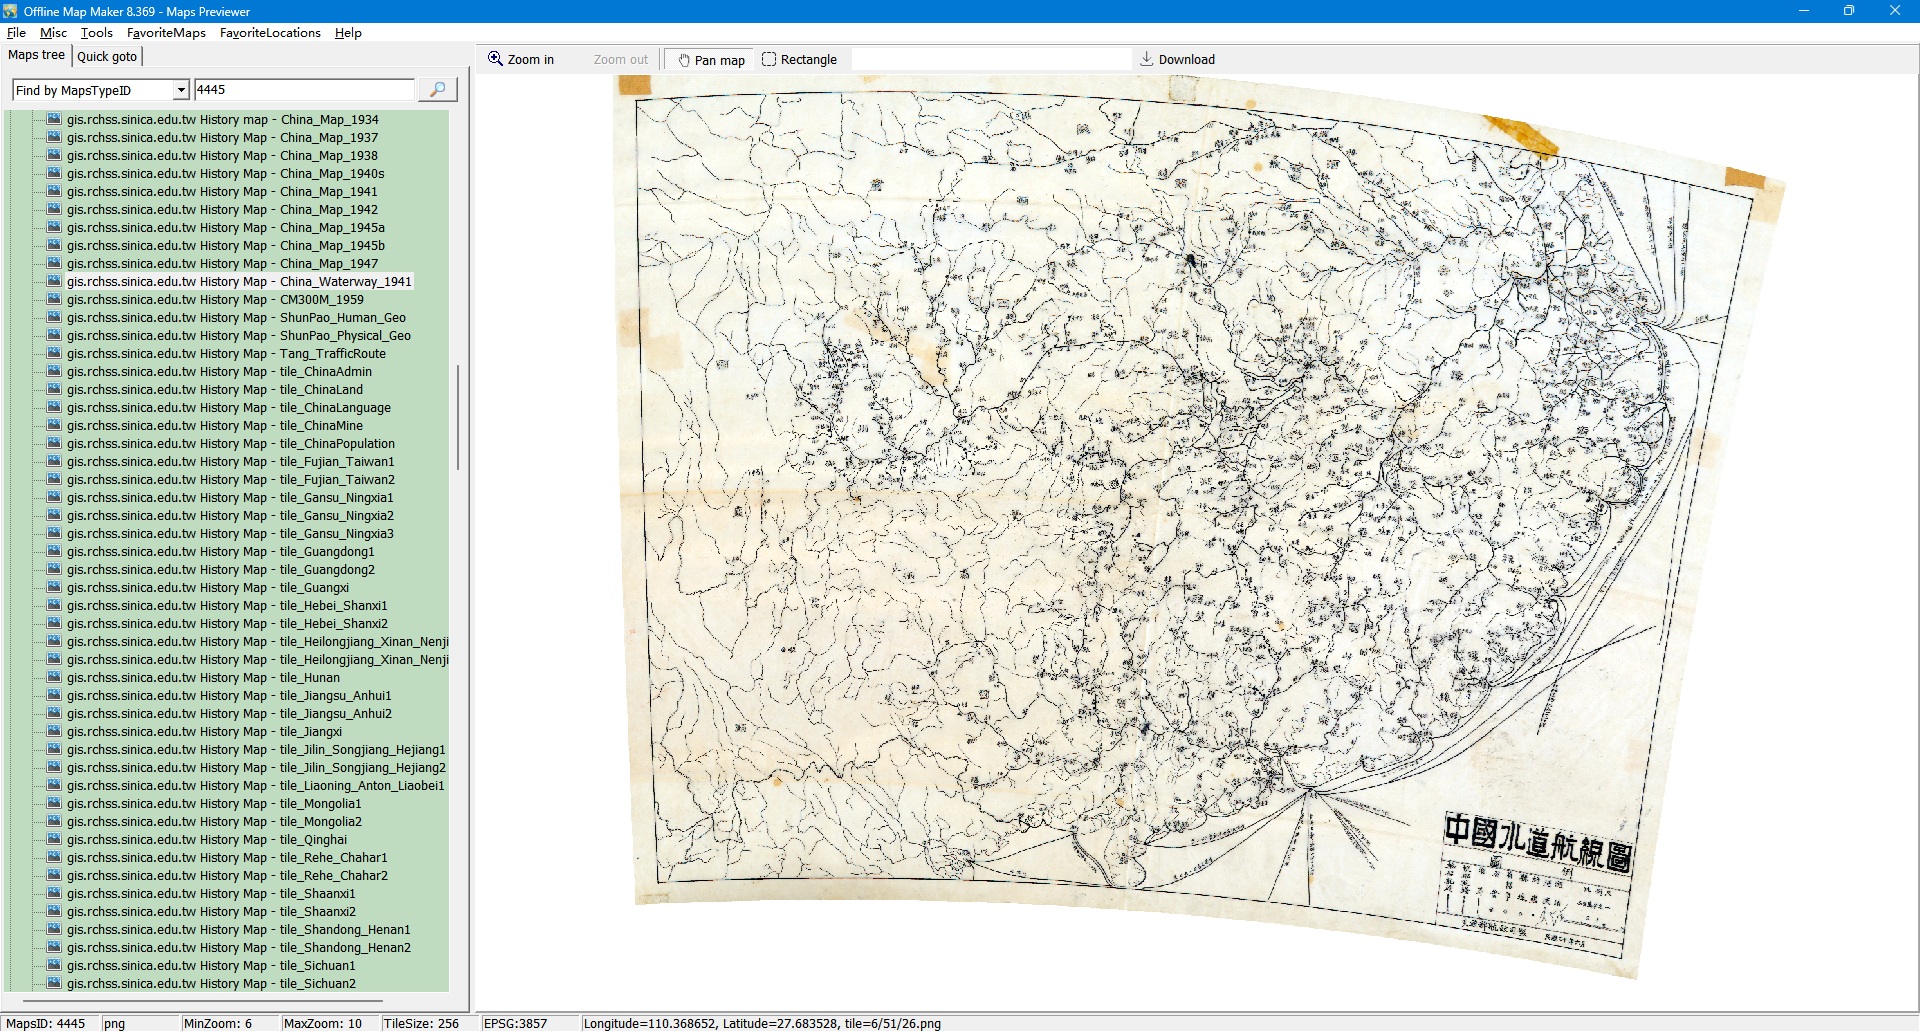Select the Pan map hand tool

pos(711,60)
